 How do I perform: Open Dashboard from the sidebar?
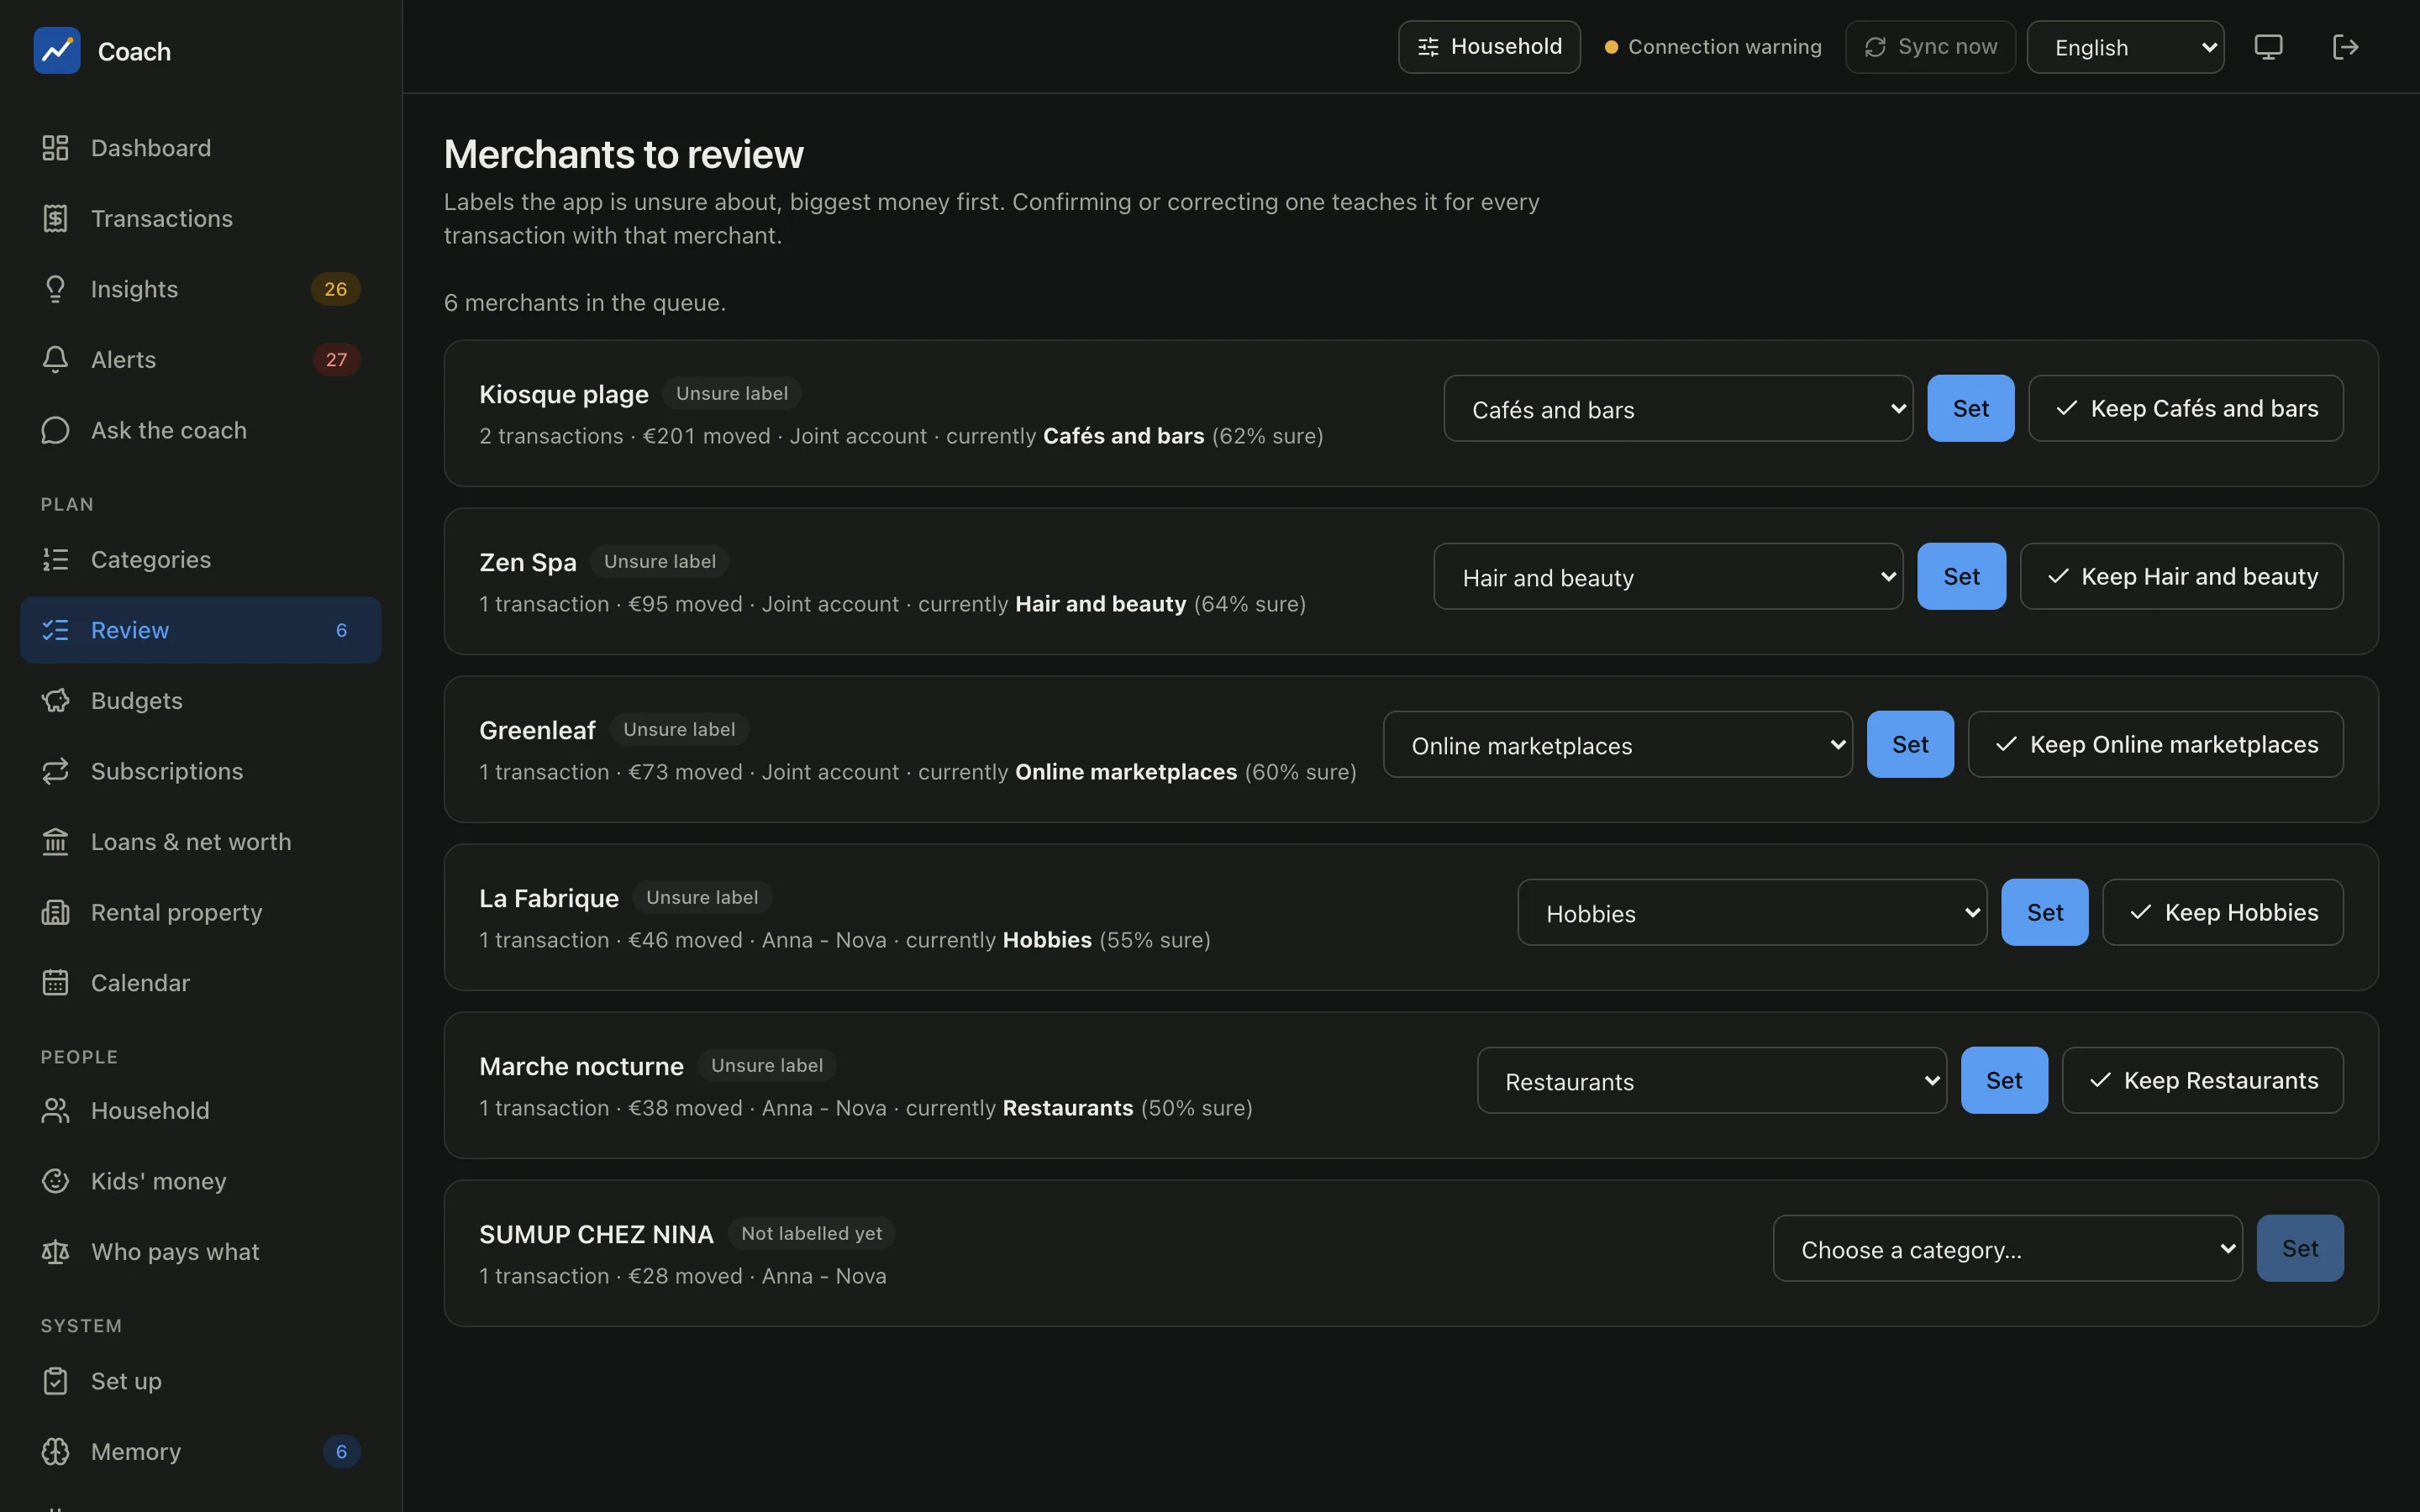(x=200, y=148)
